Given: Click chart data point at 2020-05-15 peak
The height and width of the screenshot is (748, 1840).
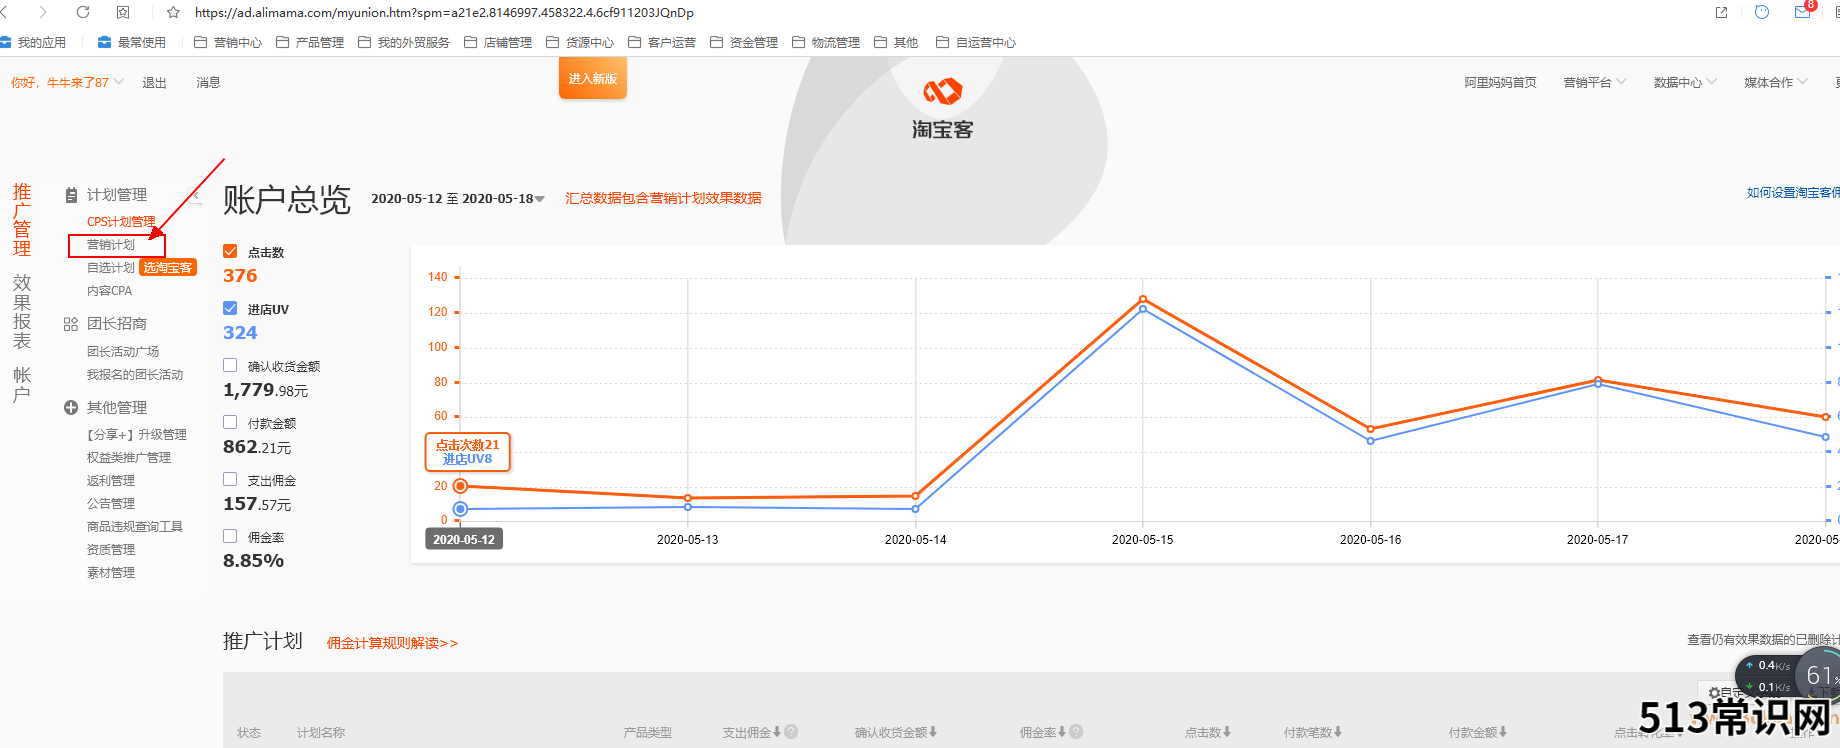Looking at the screenshot, I should coord(1143,299).
